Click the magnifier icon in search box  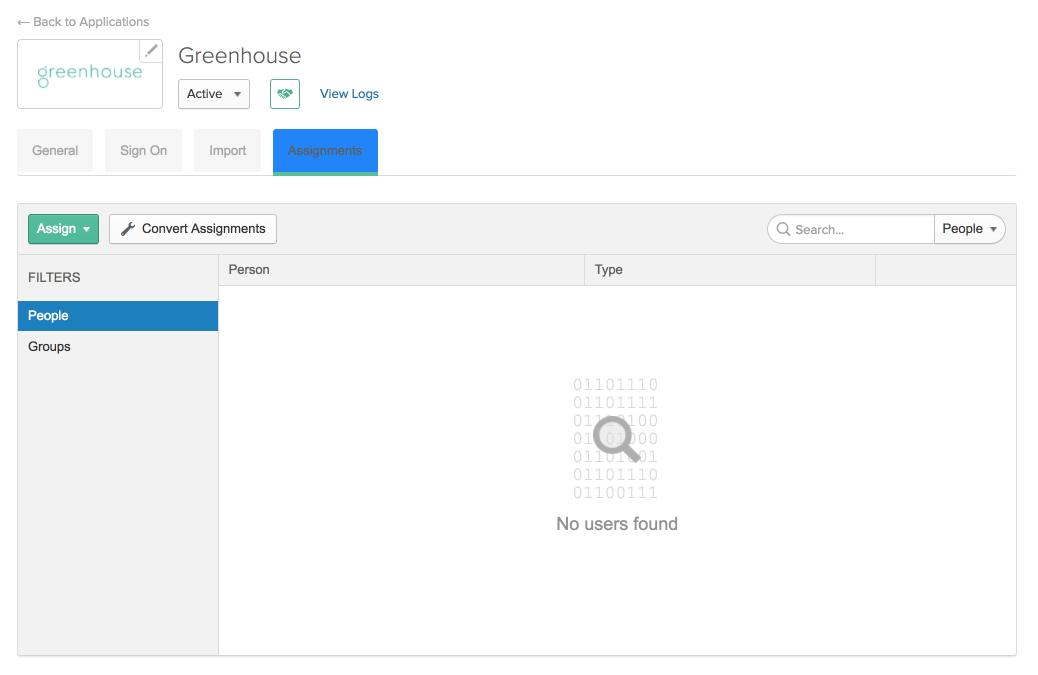click(783, 229)
